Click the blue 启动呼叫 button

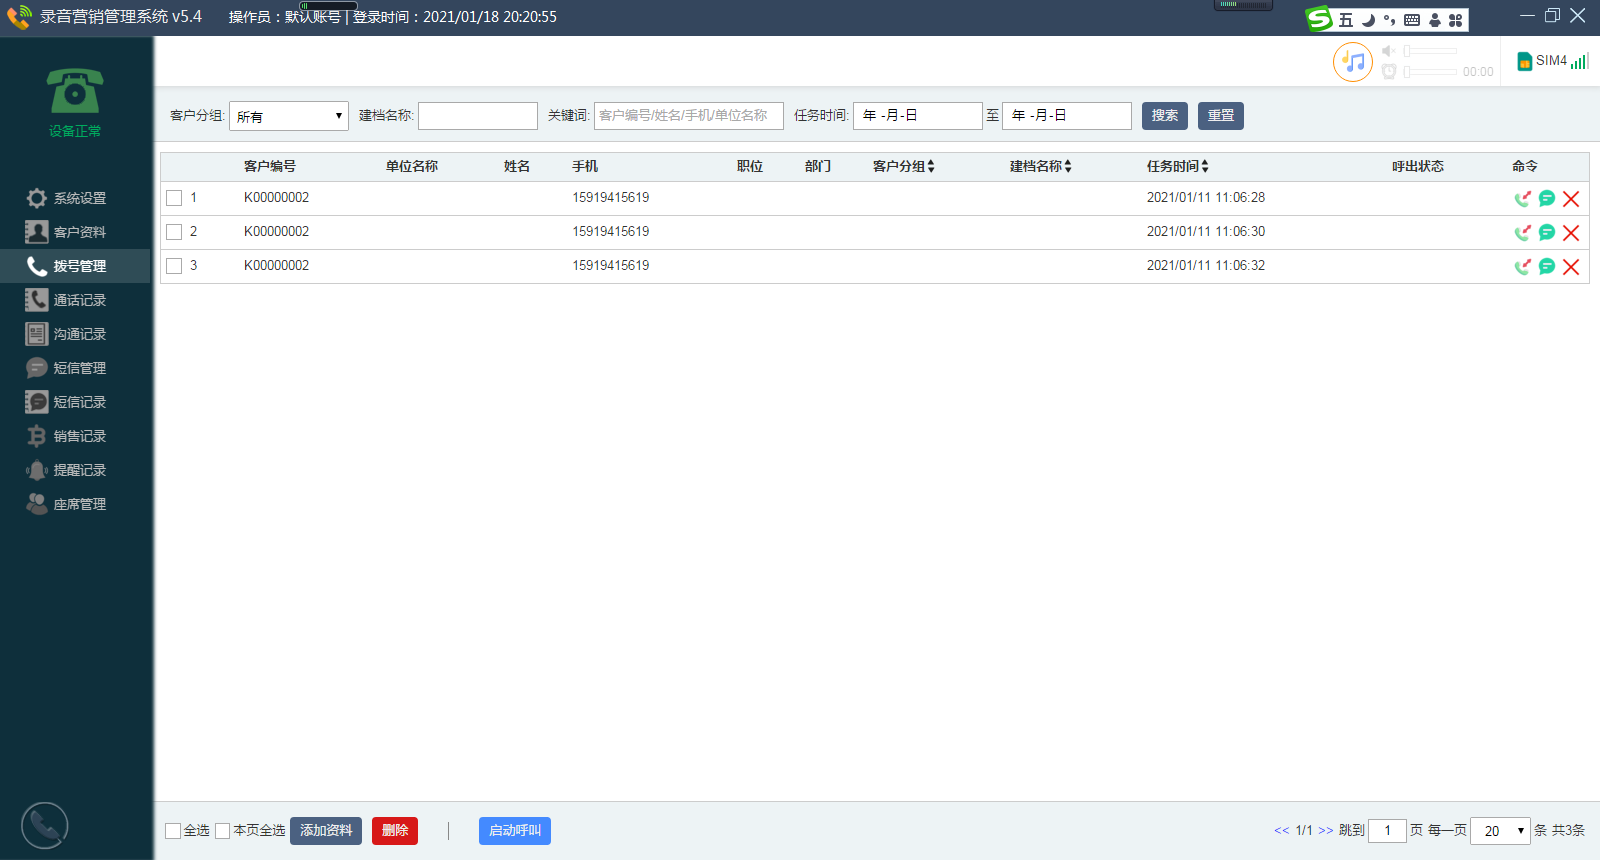pyautogui.click(x=514, y=831)
